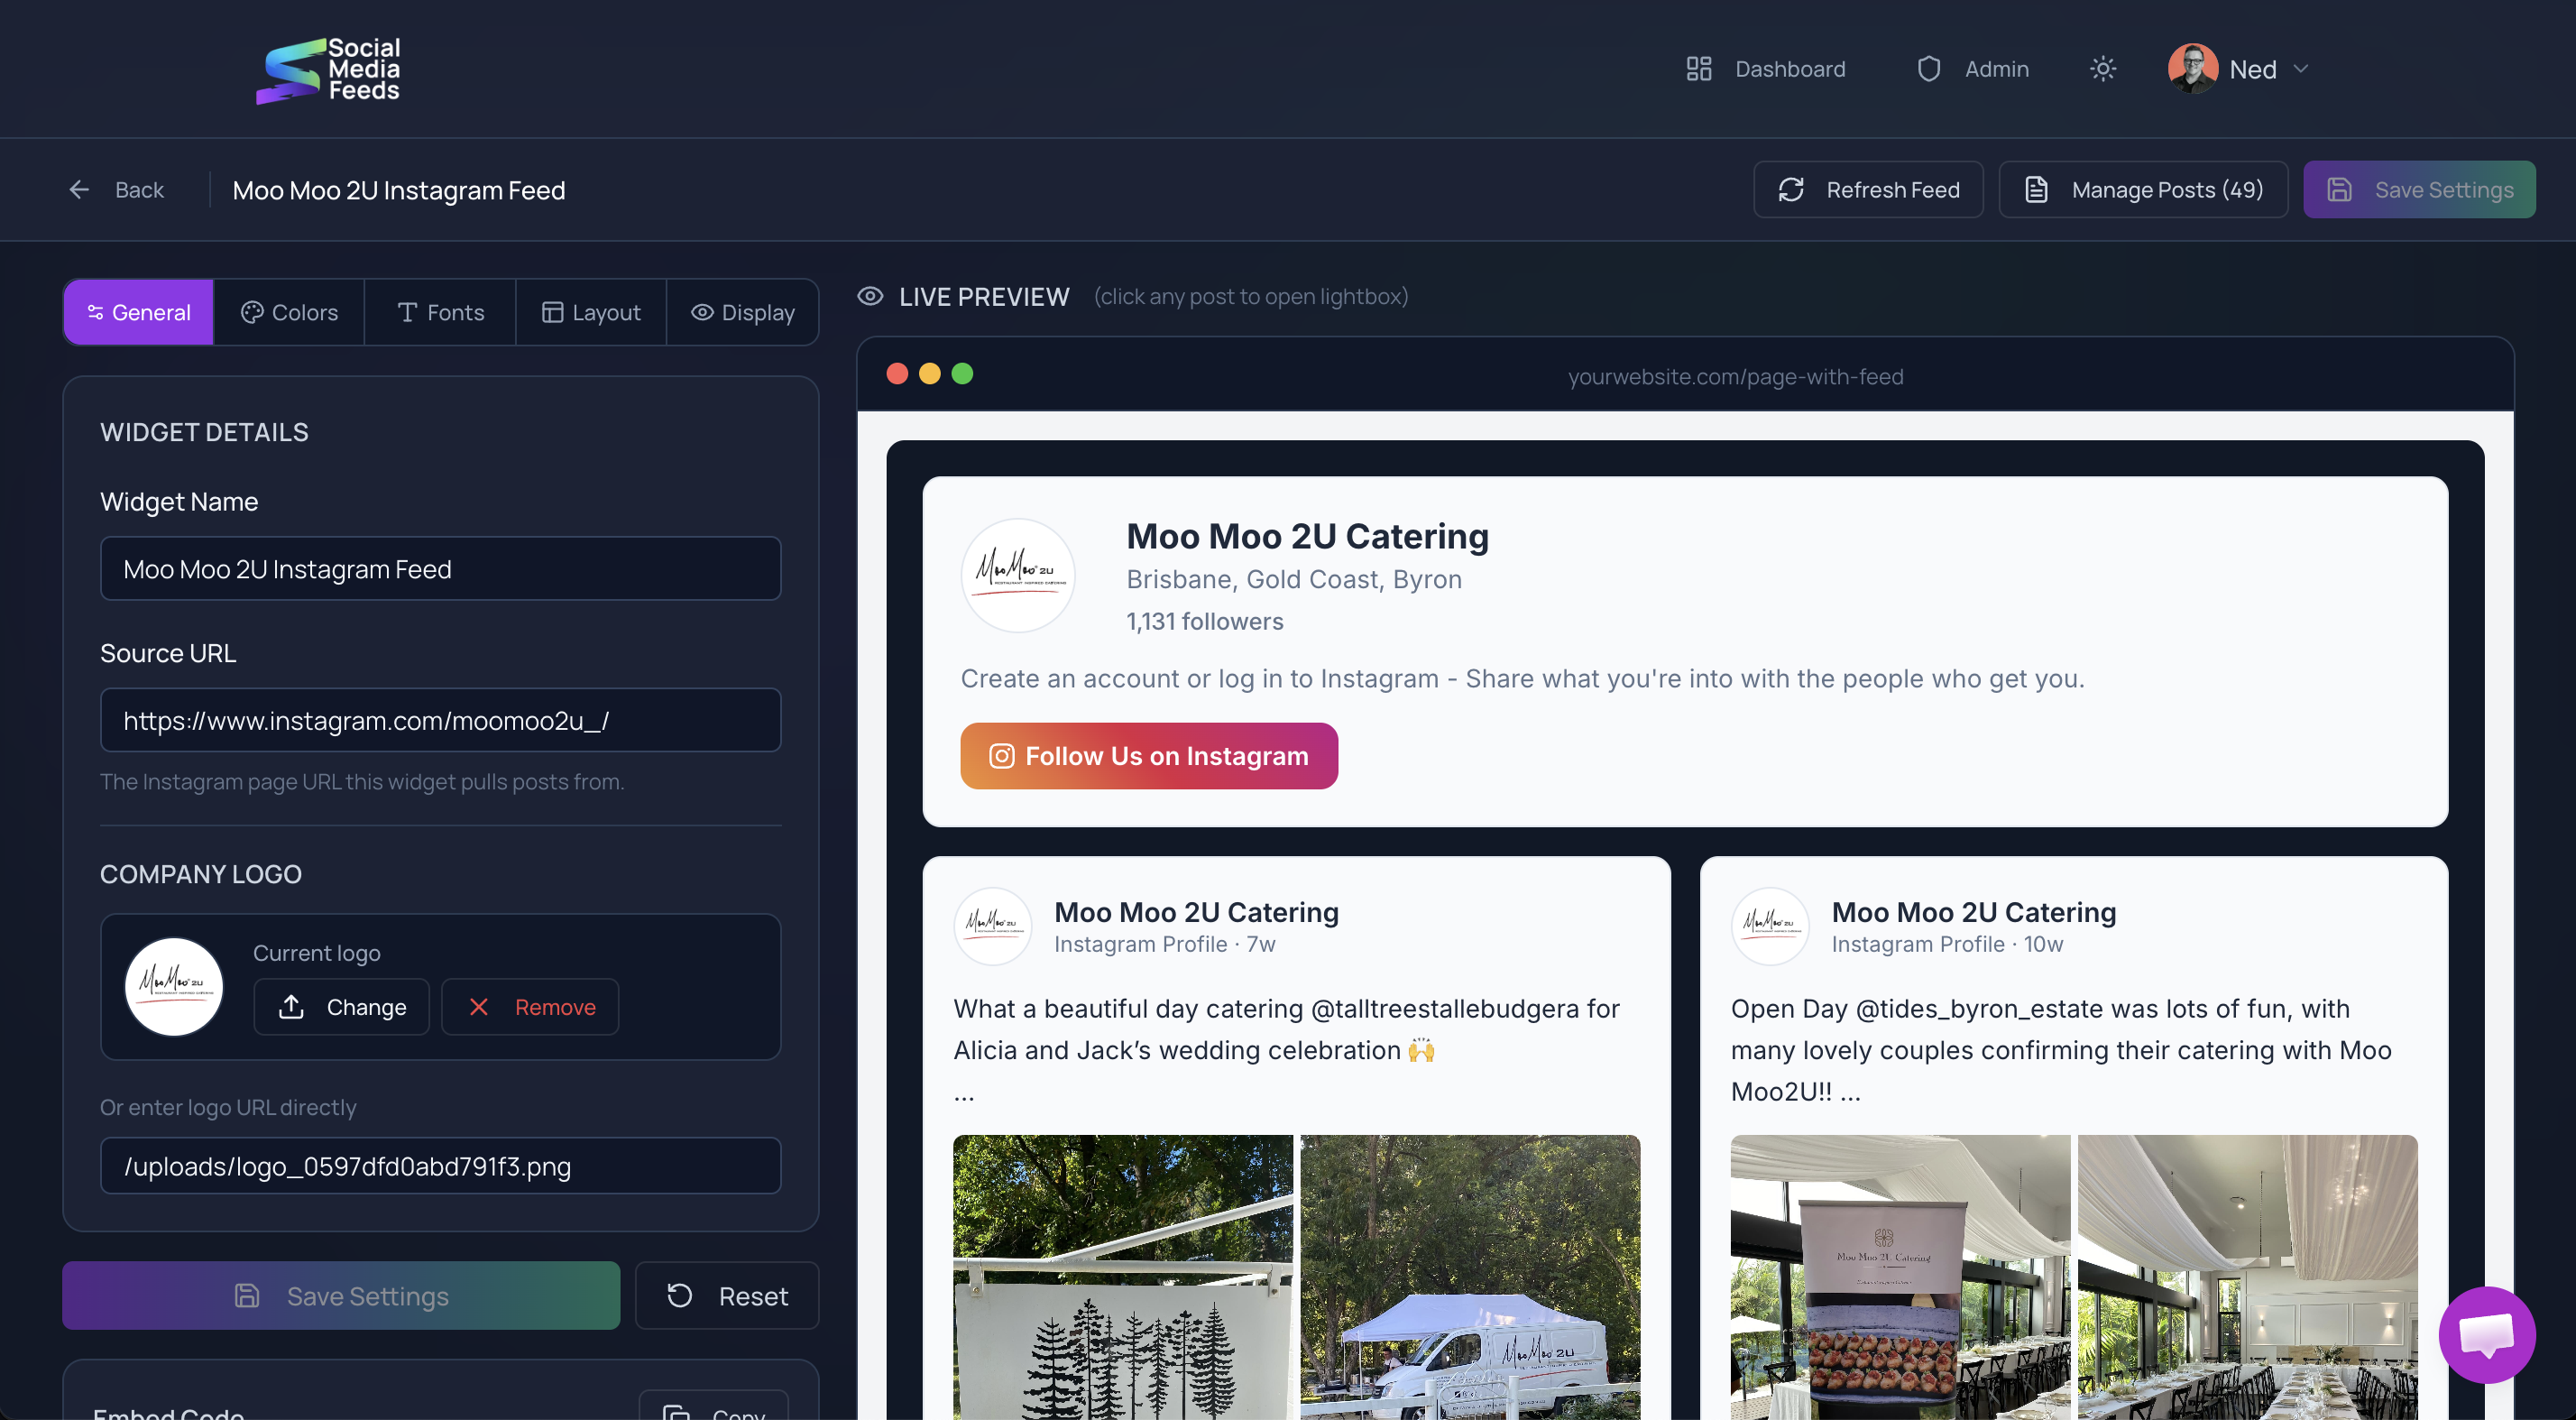Click the Widget Name input field
This screenshot has width=2576, height=1420.
pyautogui.click(x=440, y=569)
